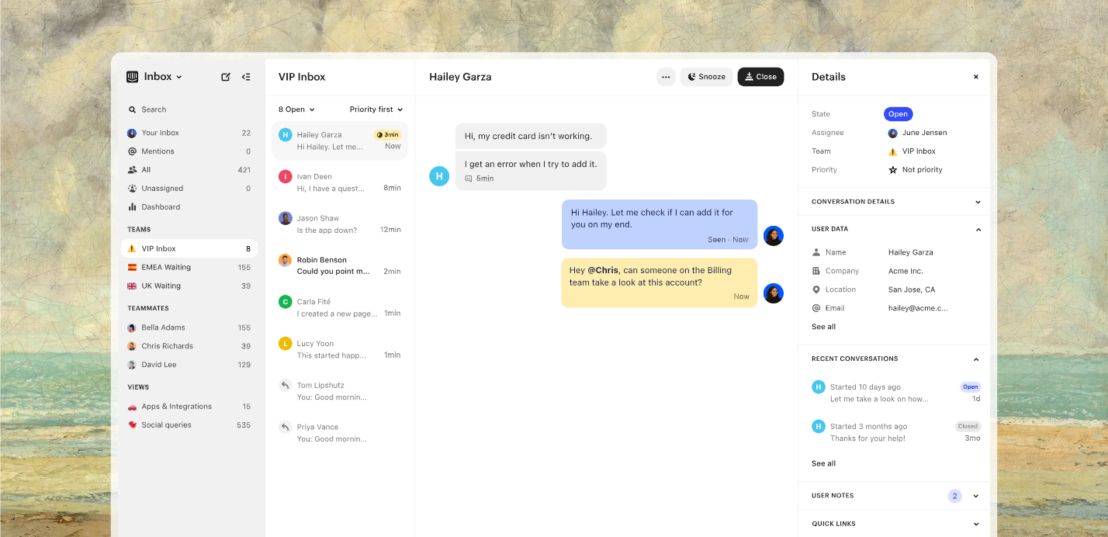Expand the Conversation Details section
The width and height of the screenshot is (1108, 537).
977,202
